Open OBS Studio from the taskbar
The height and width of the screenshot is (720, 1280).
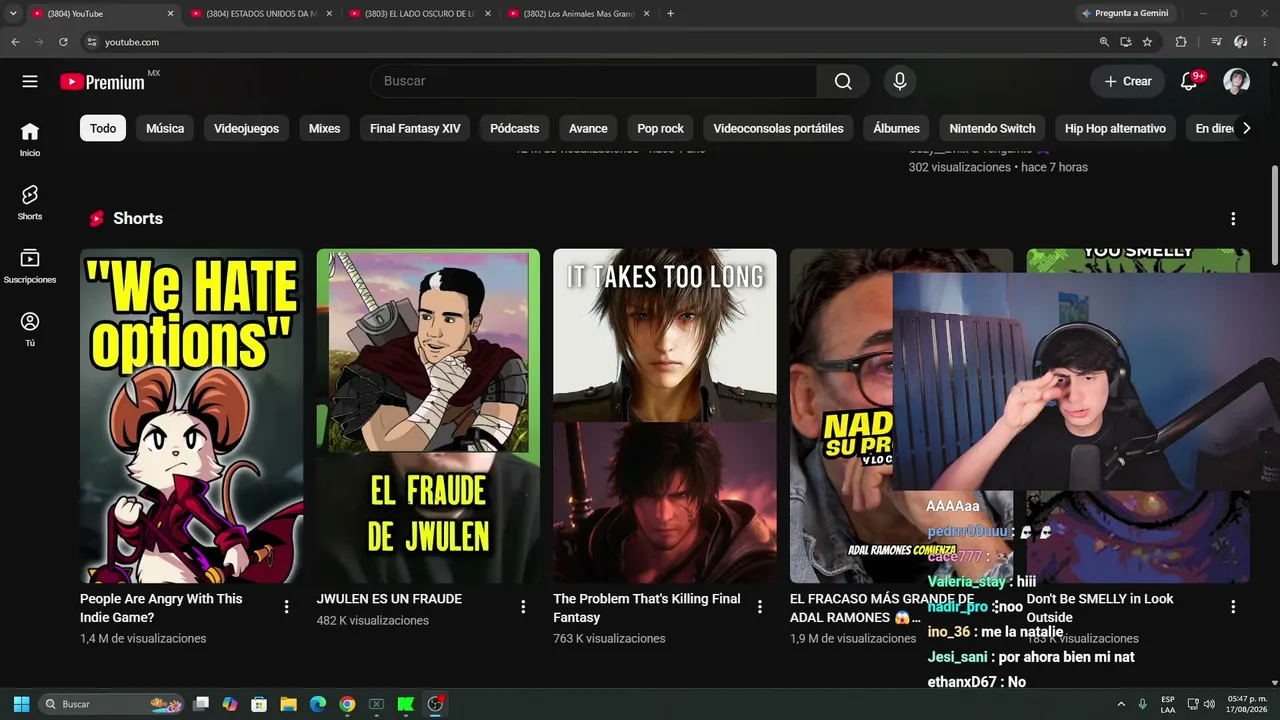coord(435,704)
